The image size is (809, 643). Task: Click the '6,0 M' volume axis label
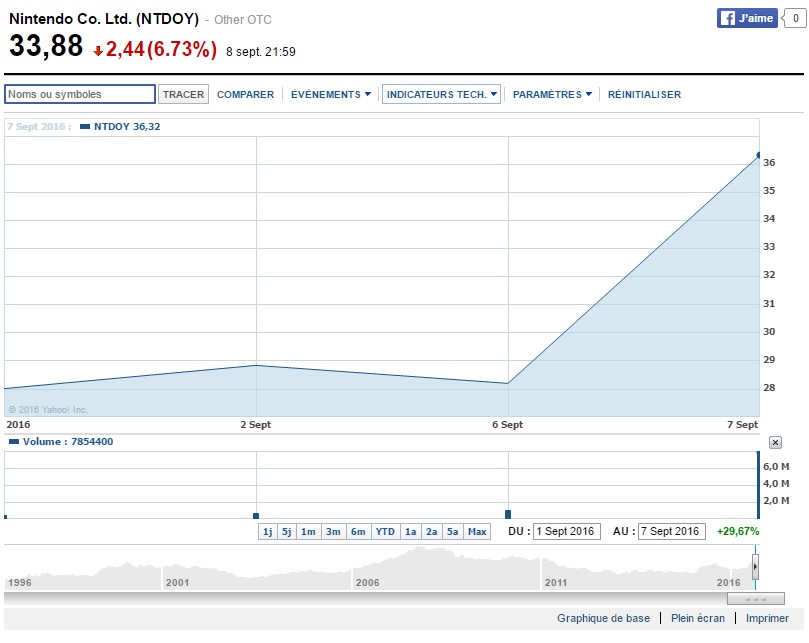pos(776,467)
